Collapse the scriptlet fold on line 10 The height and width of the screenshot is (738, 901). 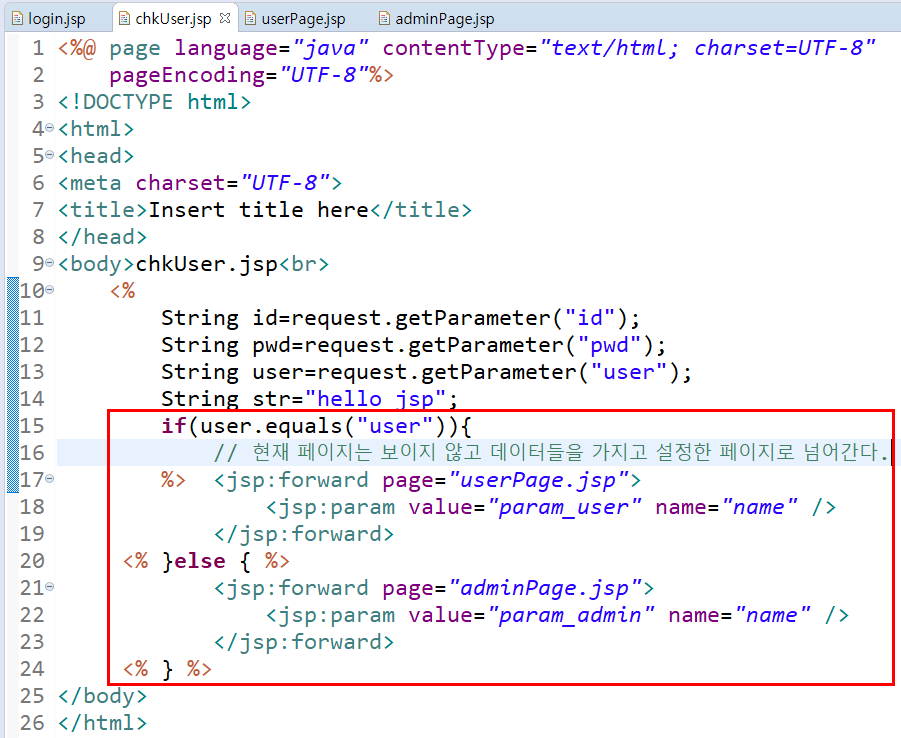pyautogui.click(x=49, y=290)
